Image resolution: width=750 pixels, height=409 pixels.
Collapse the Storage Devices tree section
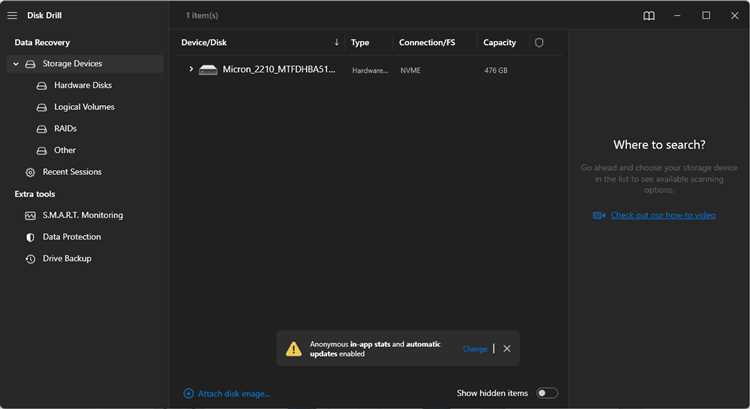click(16, 64)
